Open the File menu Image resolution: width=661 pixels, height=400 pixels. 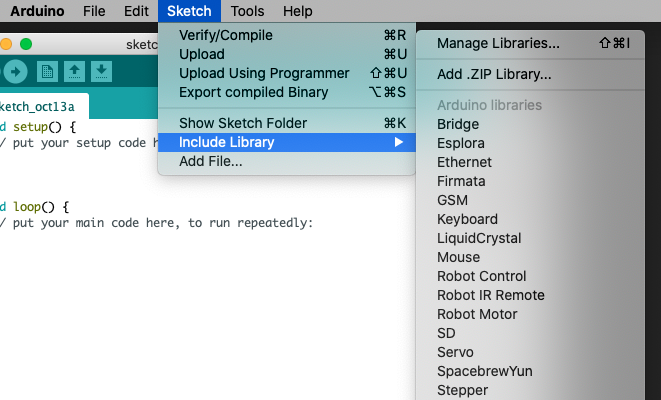click(x=94, y=11)
